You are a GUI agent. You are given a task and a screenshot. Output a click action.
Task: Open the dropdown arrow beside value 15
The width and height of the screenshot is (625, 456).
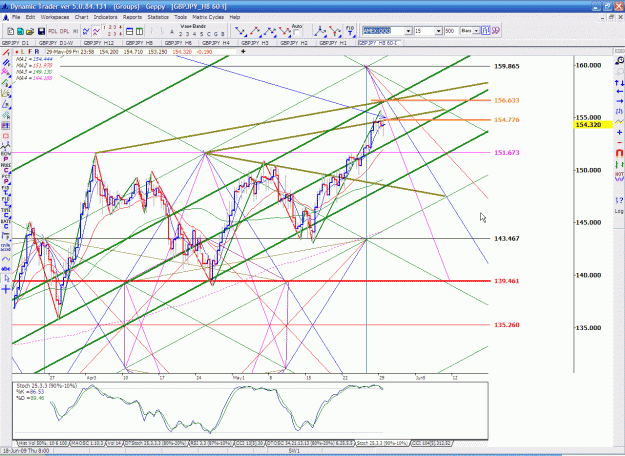(438, 31)
